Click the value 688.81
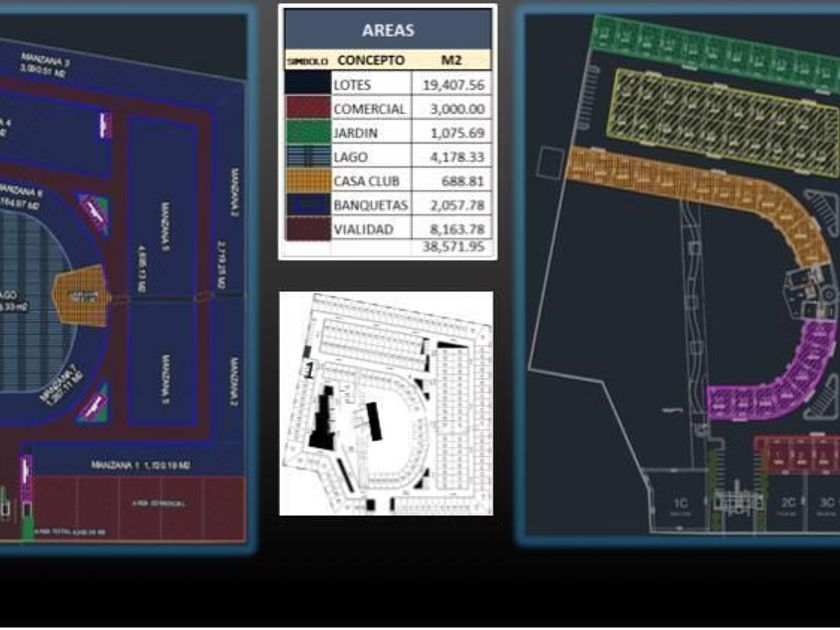The height and width of the screenshot is (630, 840). [x=463, y=181]
